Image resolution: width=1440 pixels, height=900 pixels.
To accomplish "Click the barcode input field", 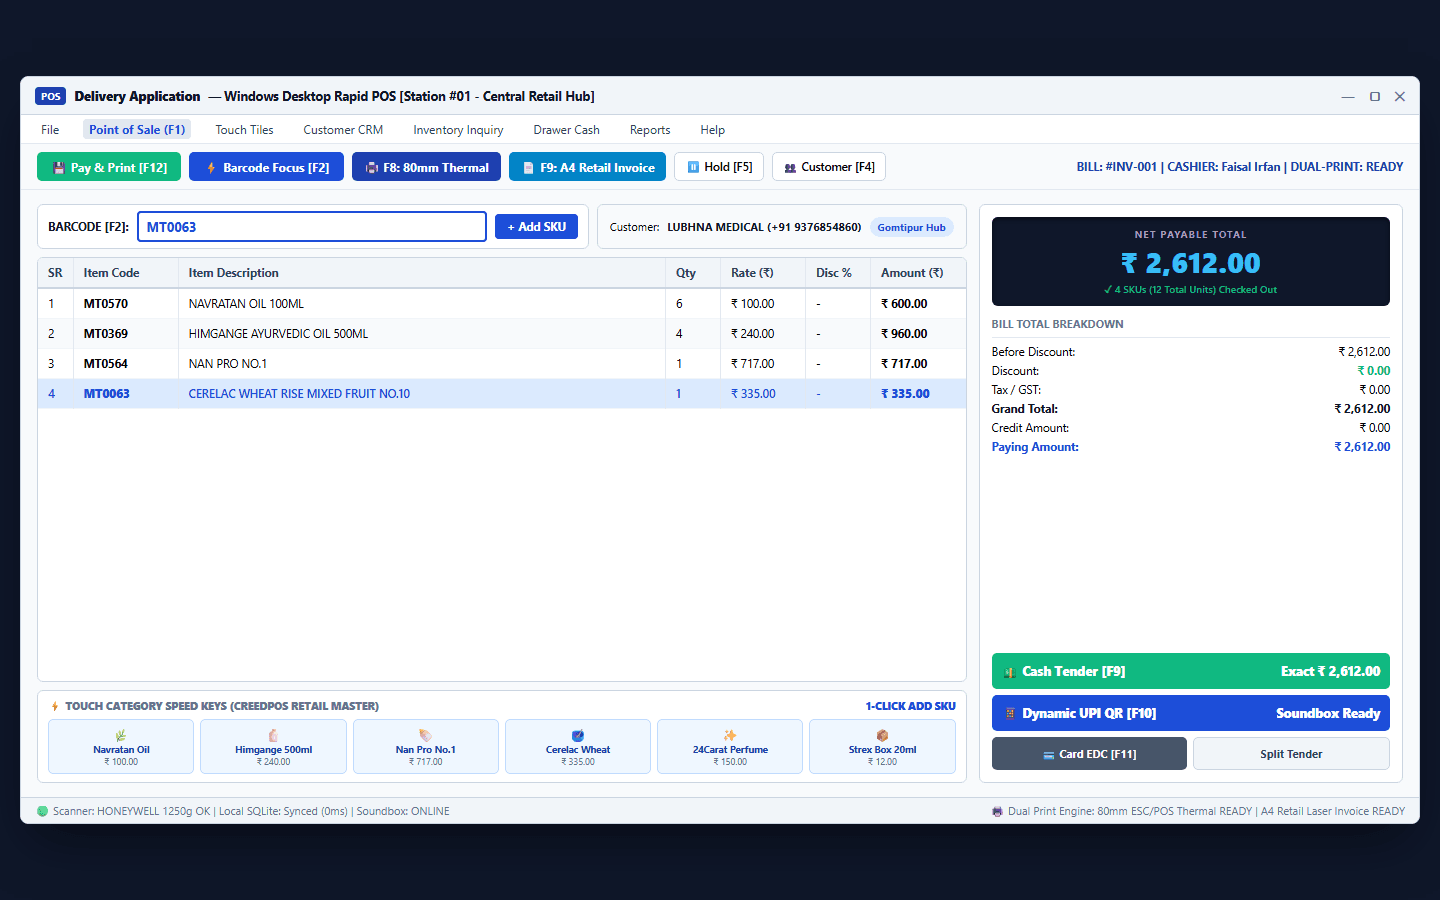I will [312, 227].
